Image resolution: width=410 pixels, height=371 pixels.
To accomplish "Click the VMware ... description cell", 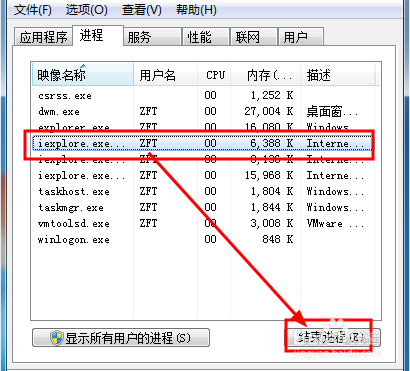I will coord(335,224).
